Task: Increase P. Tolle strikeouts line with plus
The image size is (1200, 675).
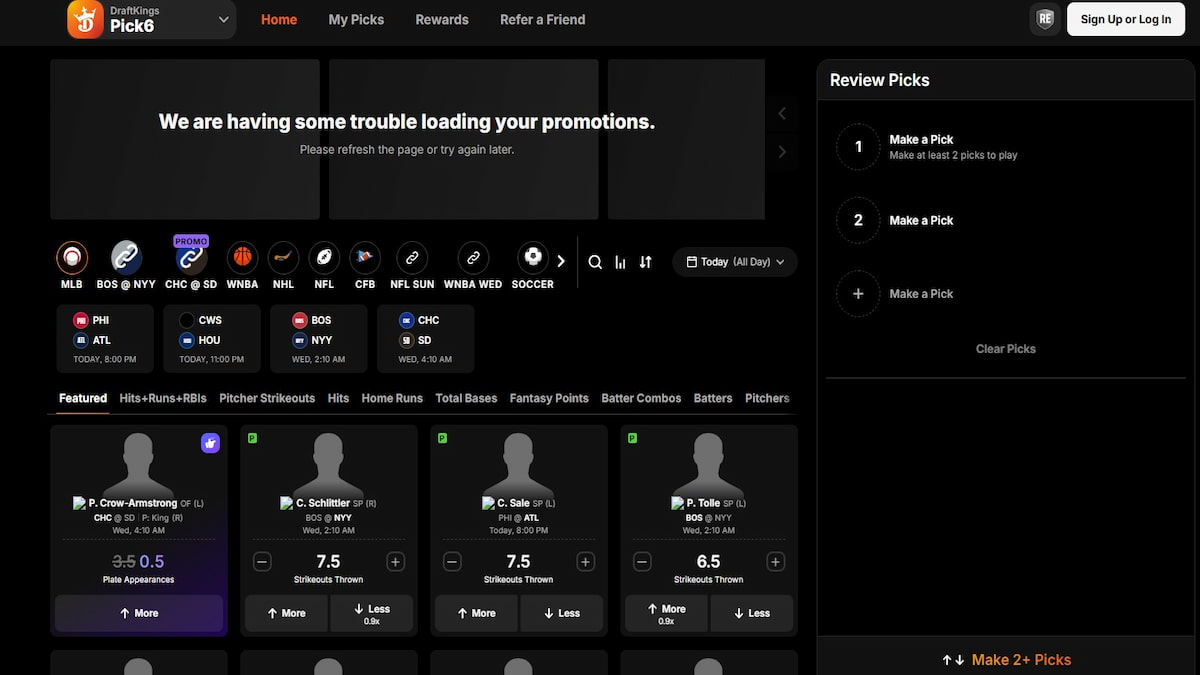Action: coord(775,562)
